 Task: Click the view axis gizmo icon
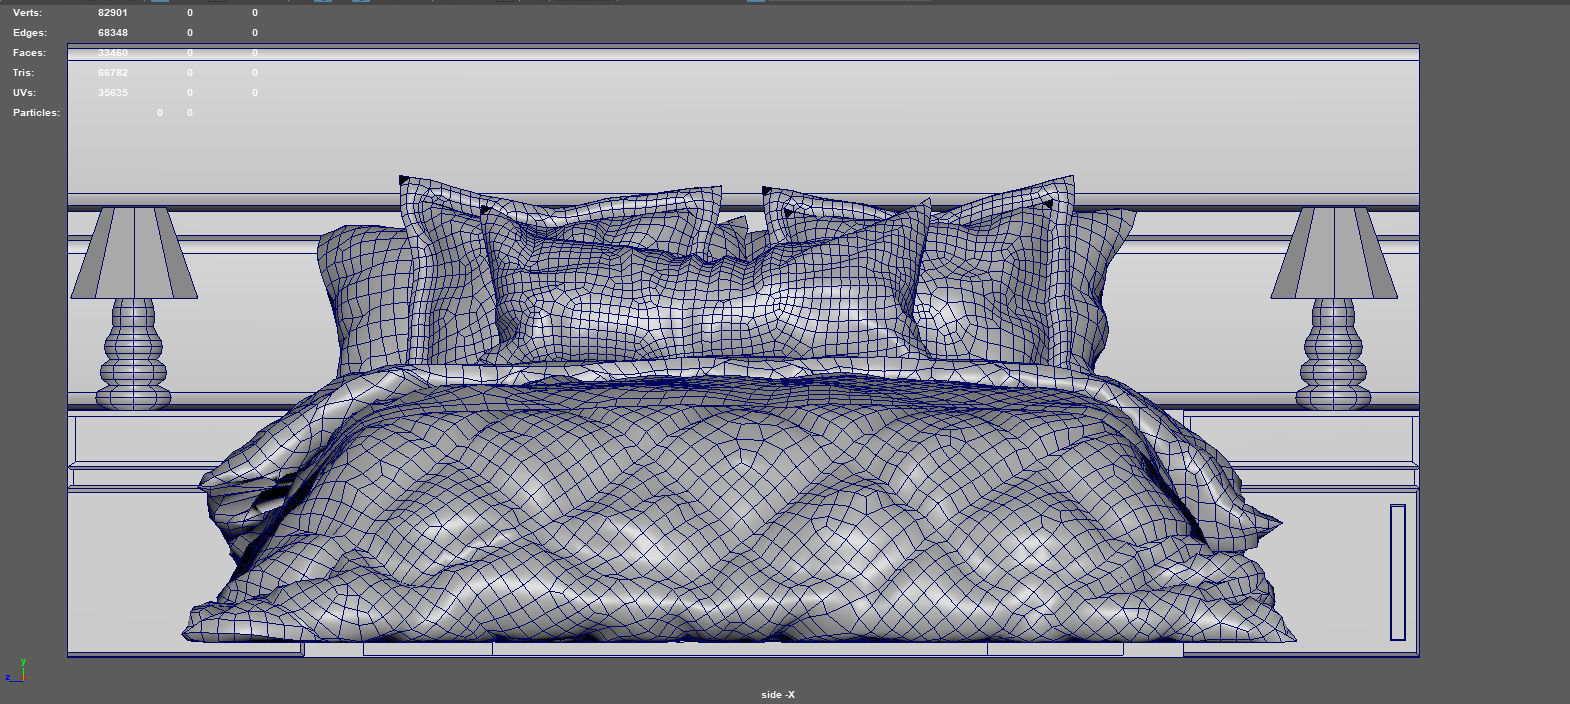pyautogui.click(x=15, y=670)
